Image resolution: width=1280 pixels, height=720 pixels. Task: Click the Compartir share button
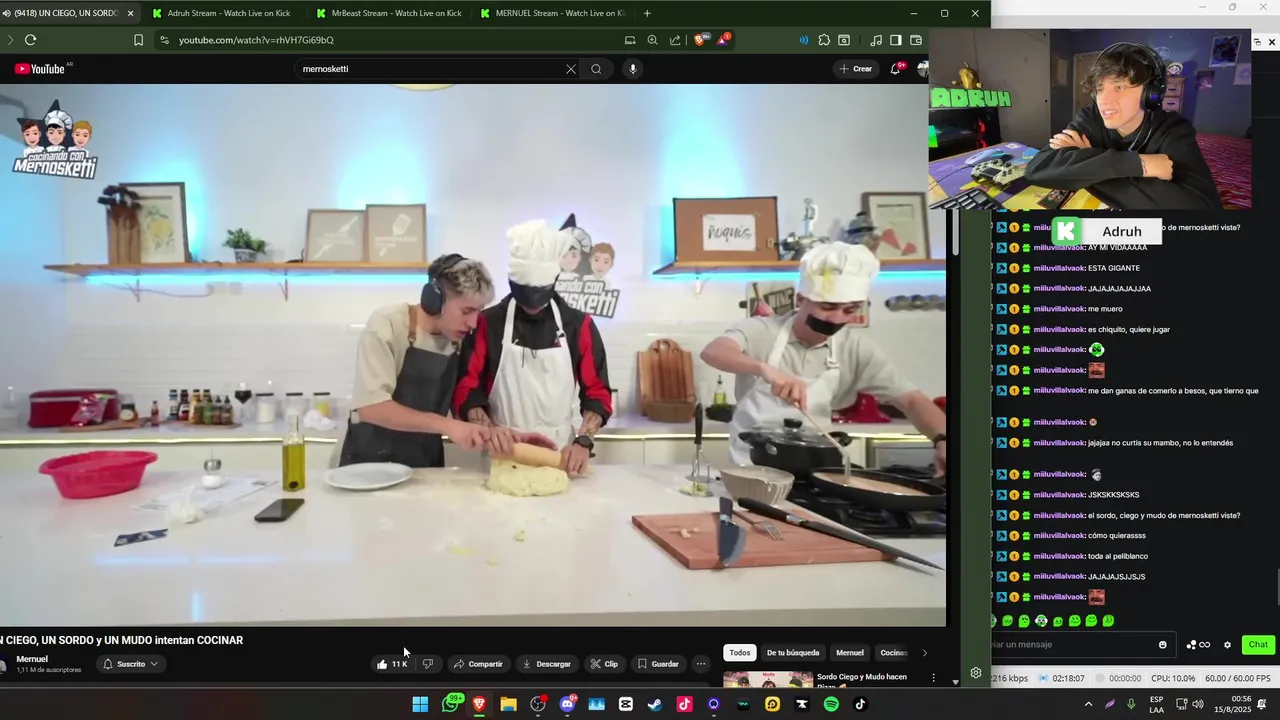[478, 664]
